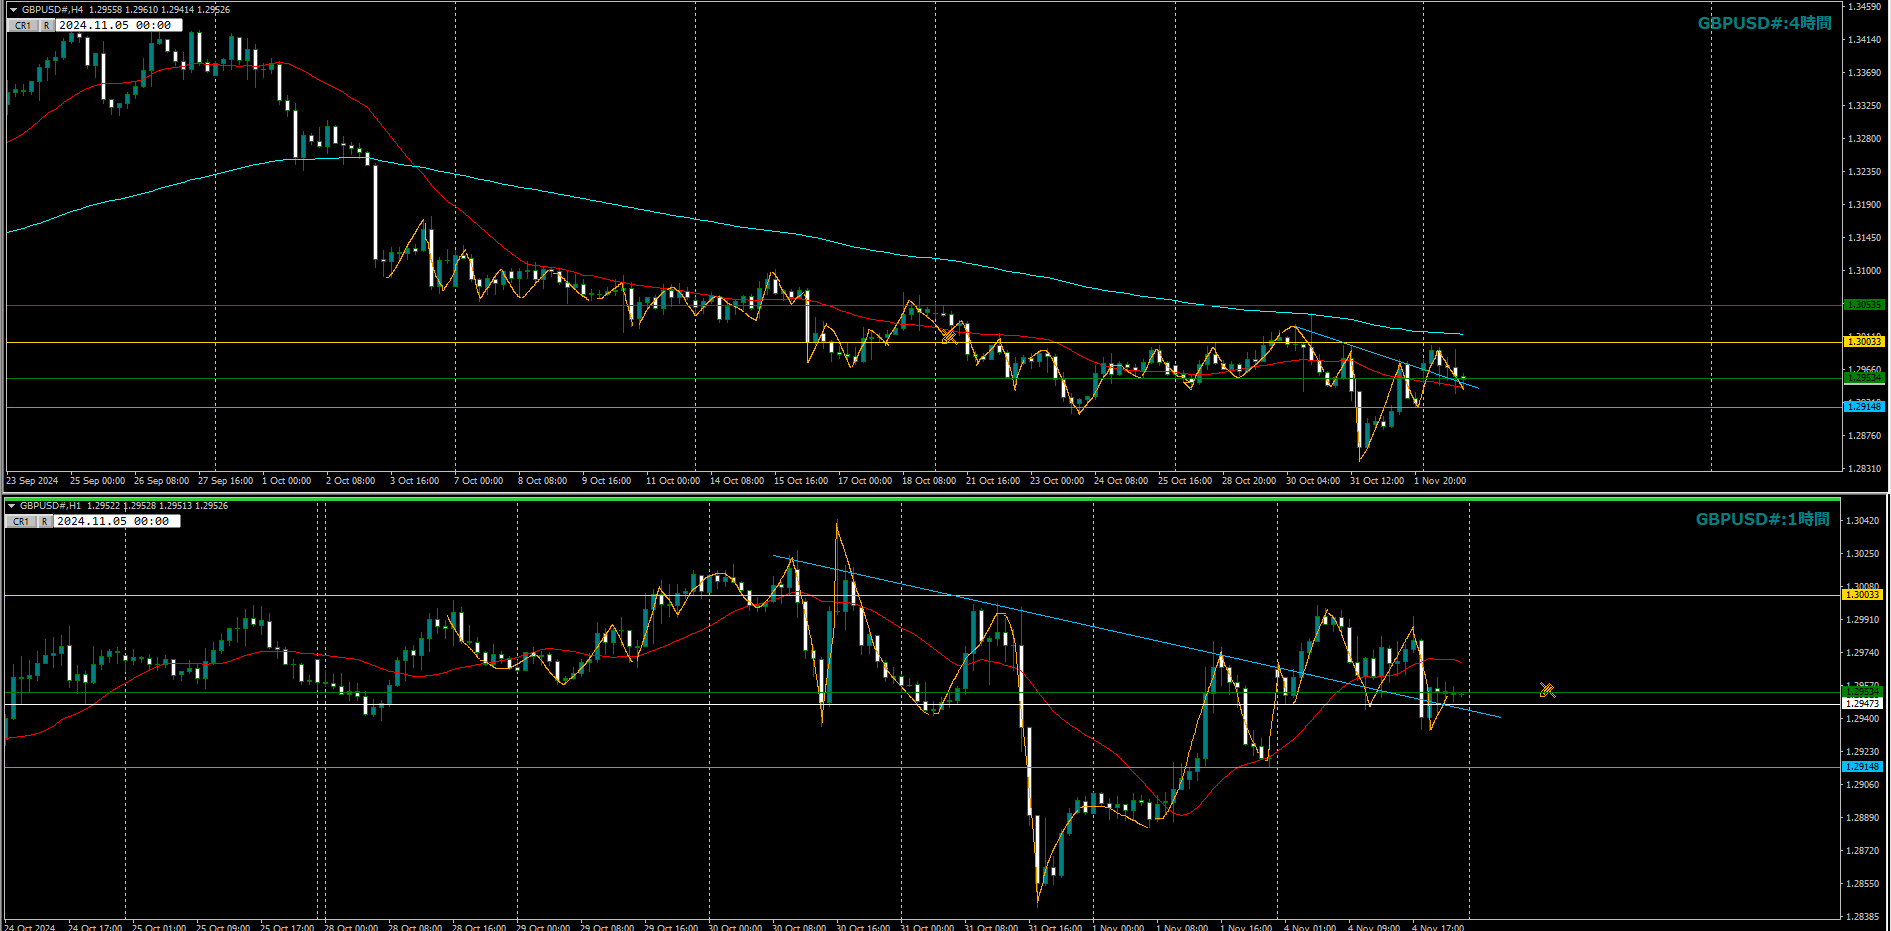The image size is (1891, 931).
Task: Click the 1.29473 price label on H1 chart
Action: (1863, 704)
